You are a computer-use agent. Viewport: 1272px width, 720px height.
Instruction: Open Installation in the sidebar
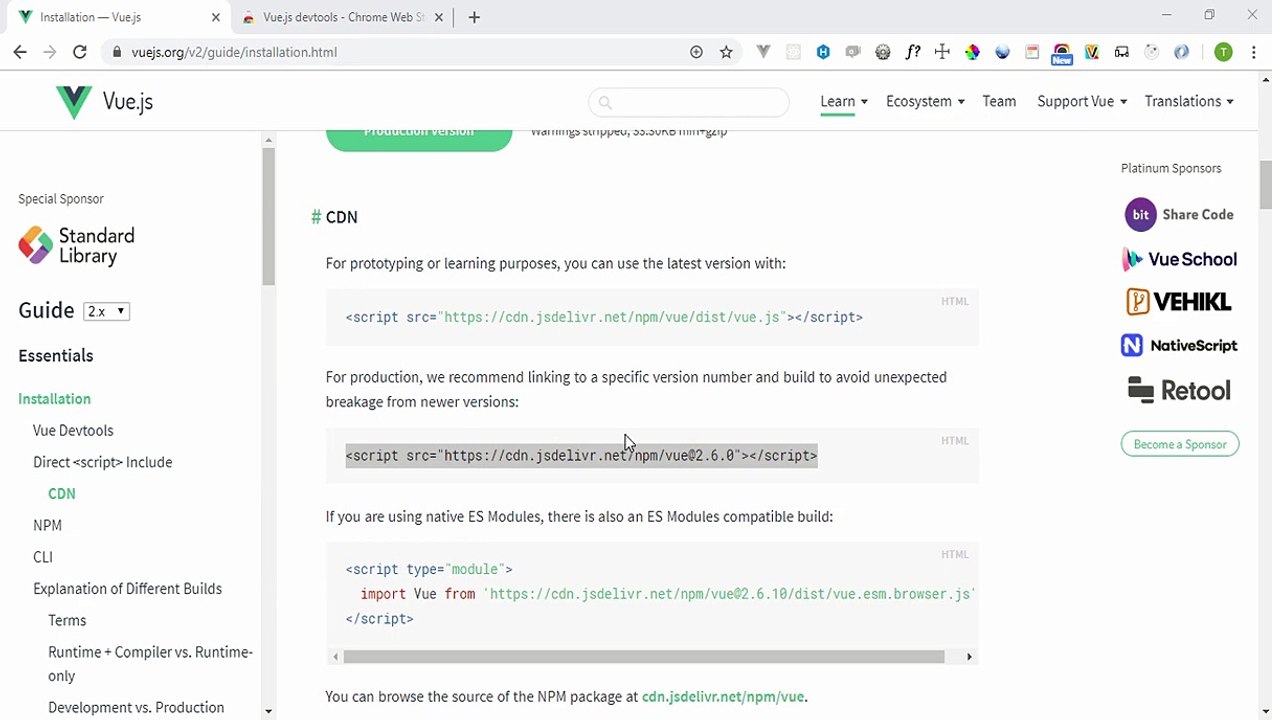54,398
